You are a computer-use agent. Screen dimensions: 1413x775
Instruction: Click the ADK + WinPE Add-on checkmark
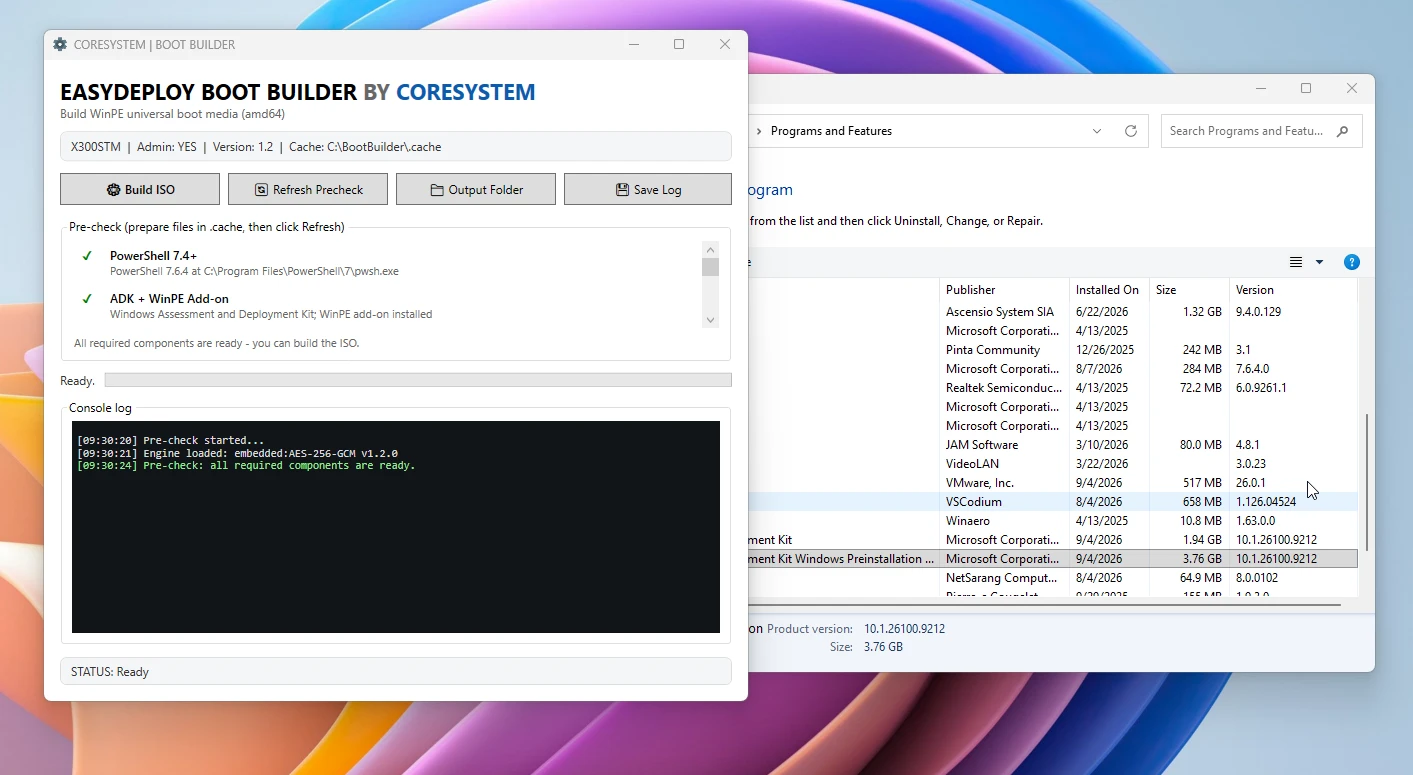[x=87, y=299]
